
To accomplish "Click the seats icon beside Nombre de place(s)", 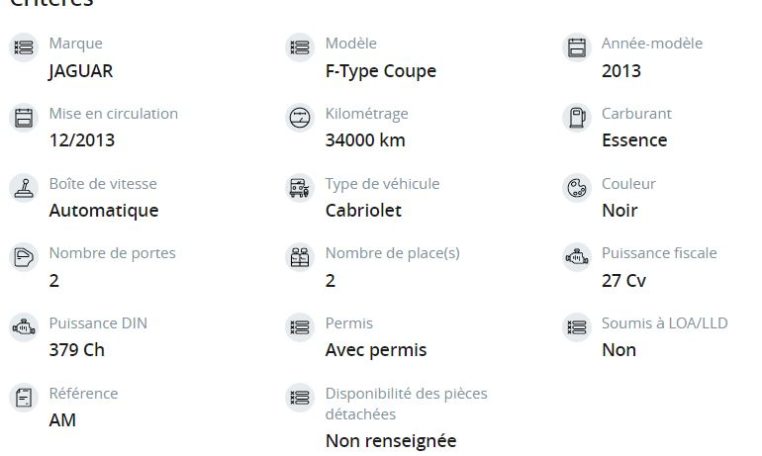I will pos(300,257).
